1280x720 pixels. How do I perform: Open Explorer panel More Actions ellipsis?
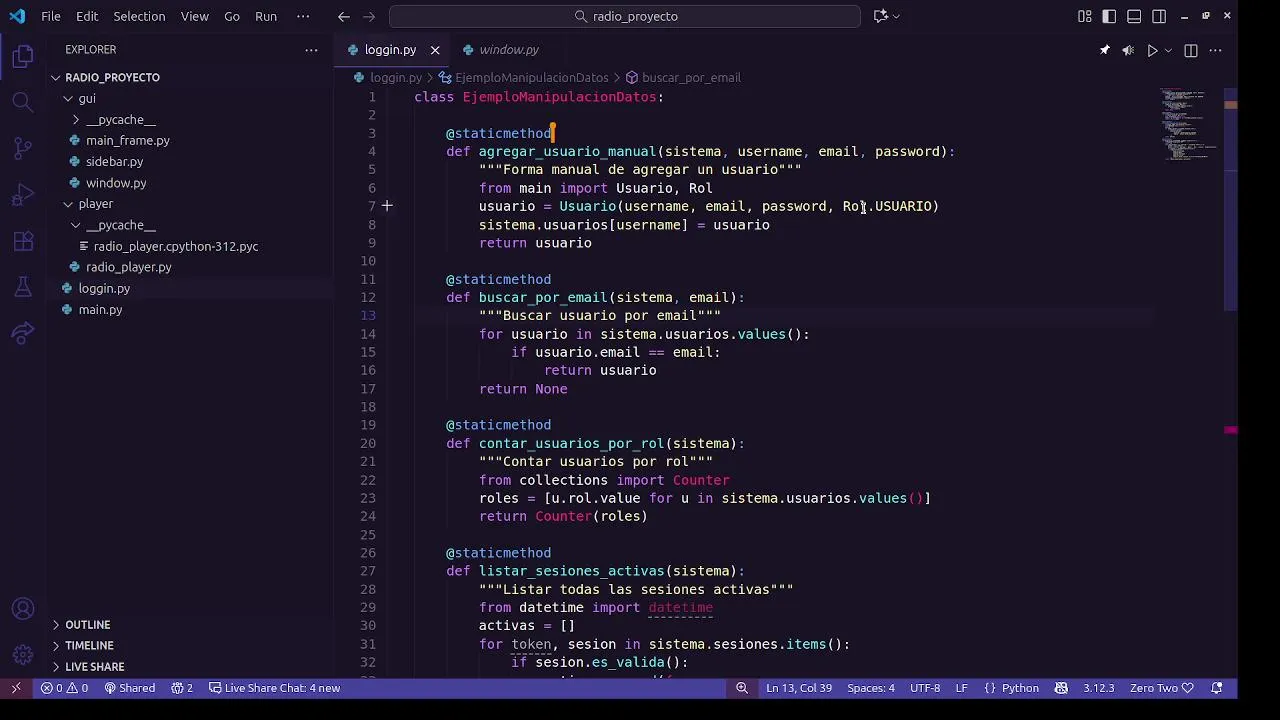(x=312, y=50)
